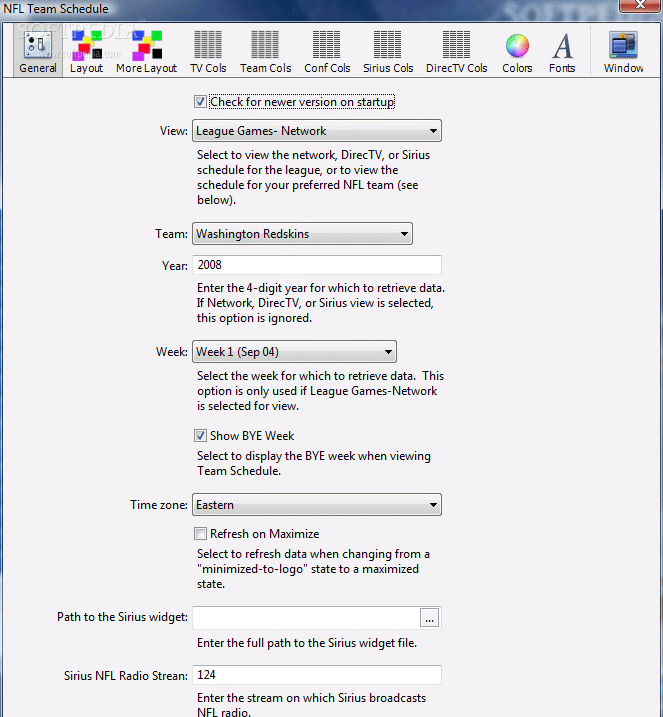The width and height of the screenshot is (663, 717).
Task: Open the Window preferences
Action: pyautogui.click(x=623, y=52)
